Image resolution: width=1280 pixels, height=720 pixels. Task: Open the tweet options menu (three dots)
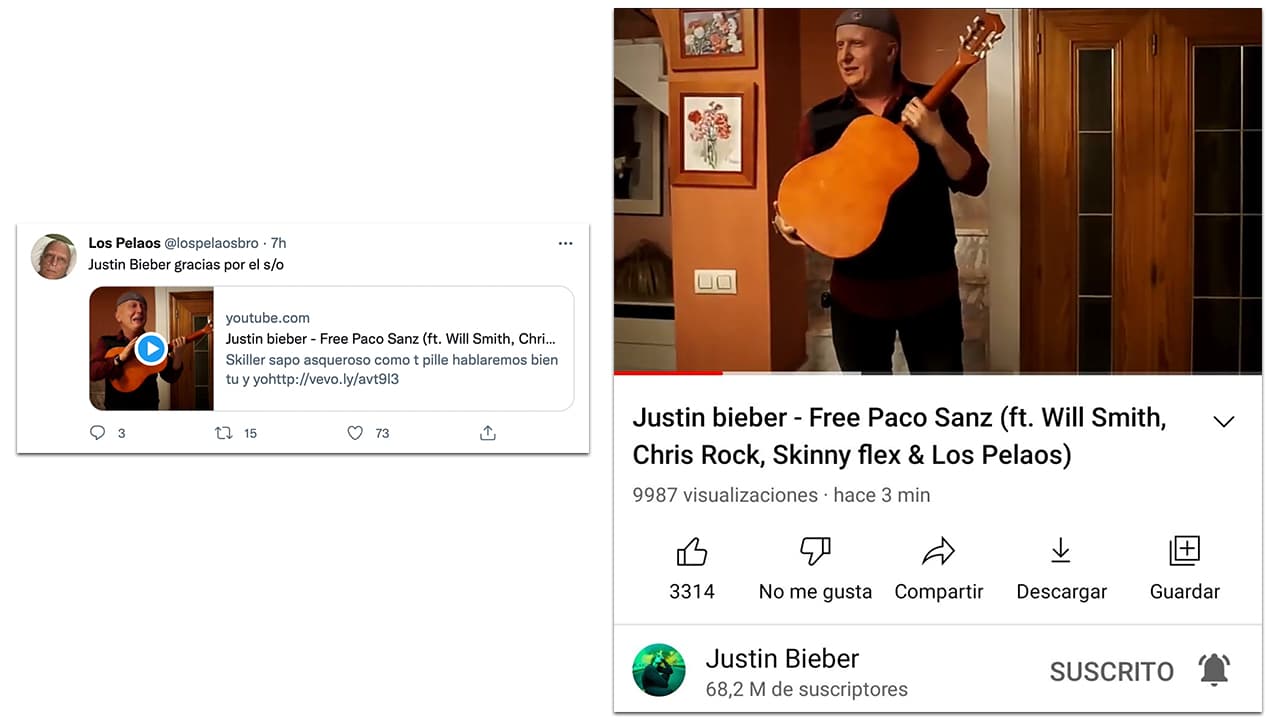(x=565, y=243)
